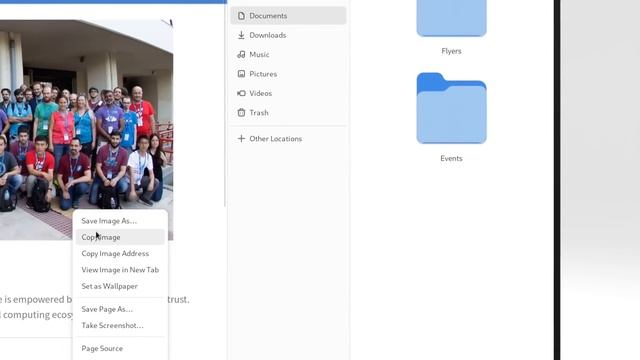The height and width of the screenshot is (360, 640).
Task: Open Videos in the file sidebar
Action: tap(288, 93)
